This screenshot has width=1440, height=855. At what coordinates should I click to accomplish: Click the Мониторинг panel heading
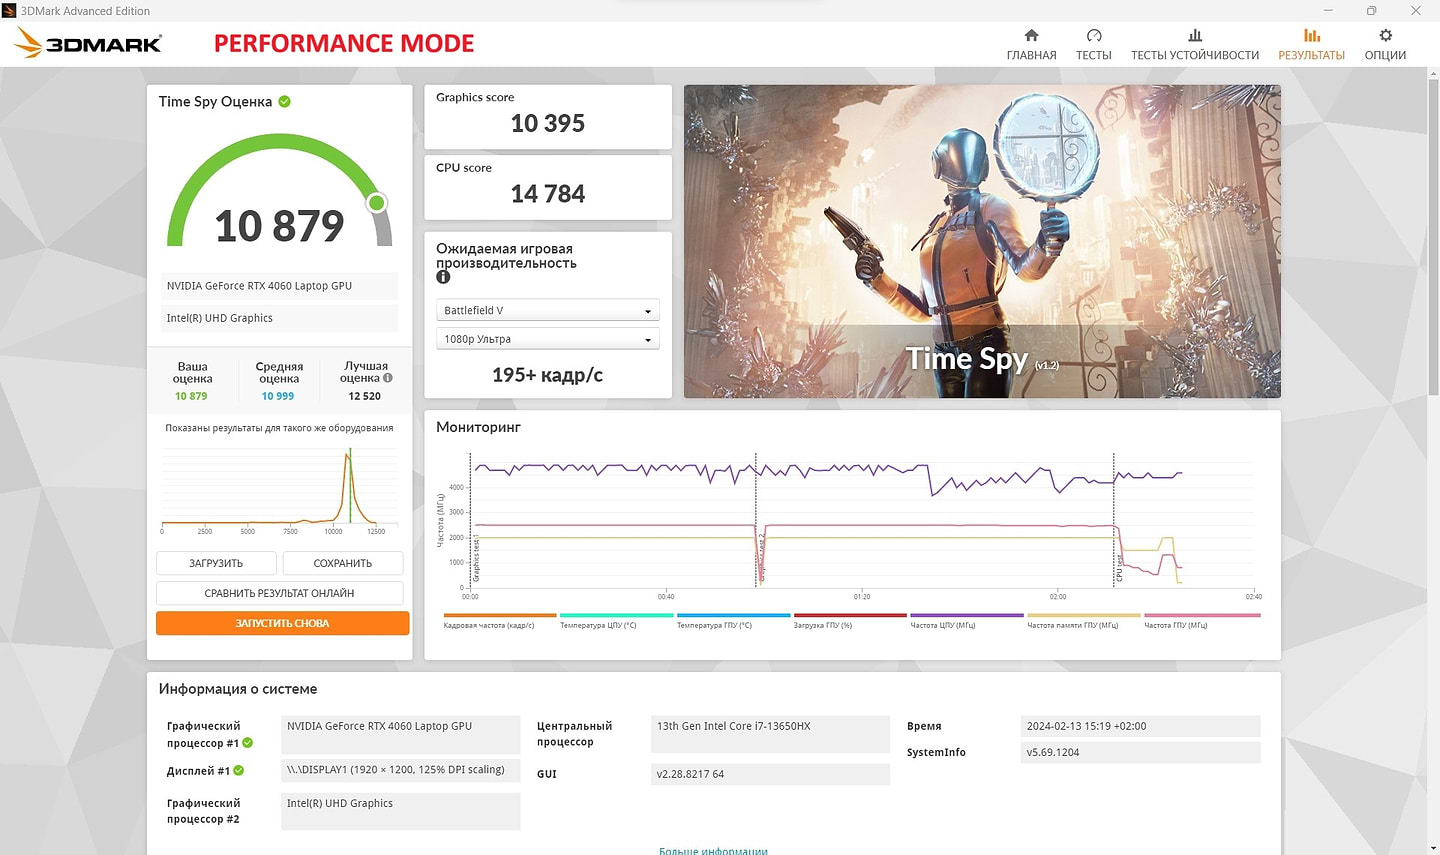pos(478,427)
